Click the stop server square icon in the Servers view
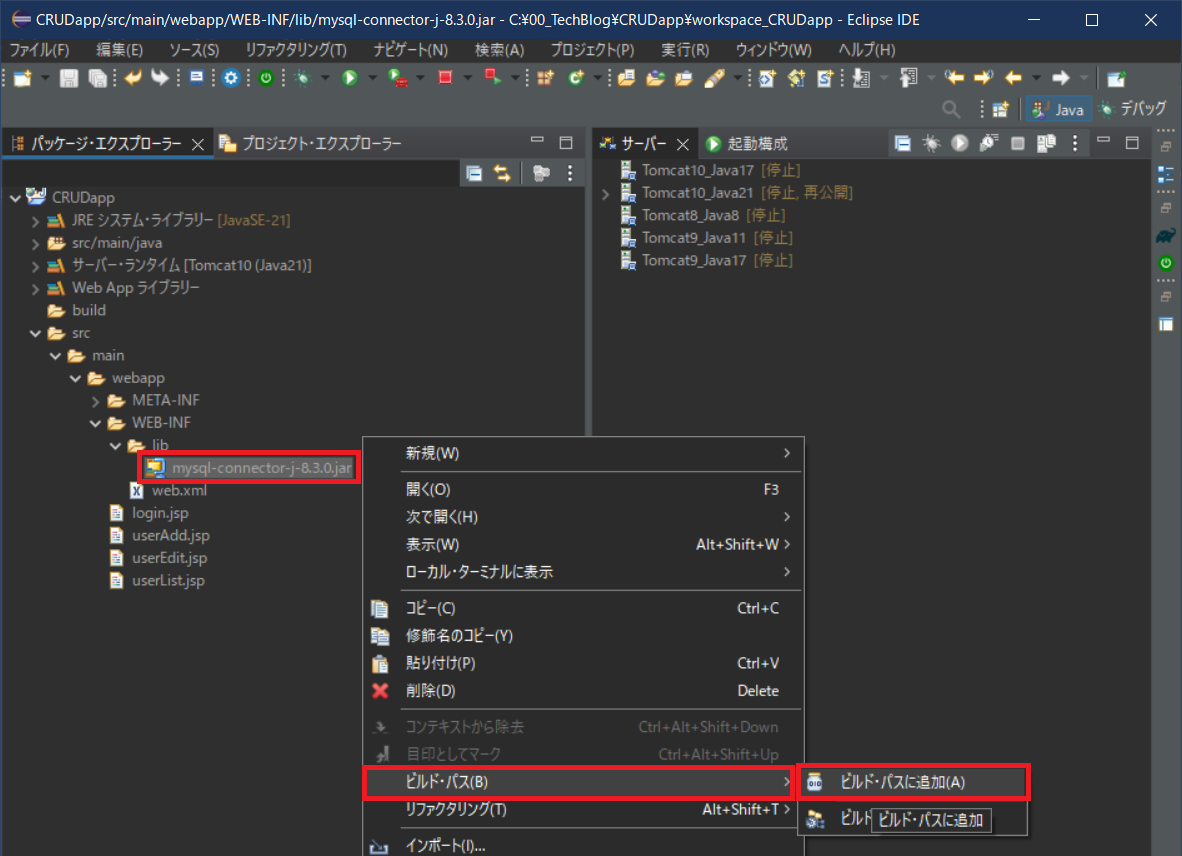 tap(1018, 143)
